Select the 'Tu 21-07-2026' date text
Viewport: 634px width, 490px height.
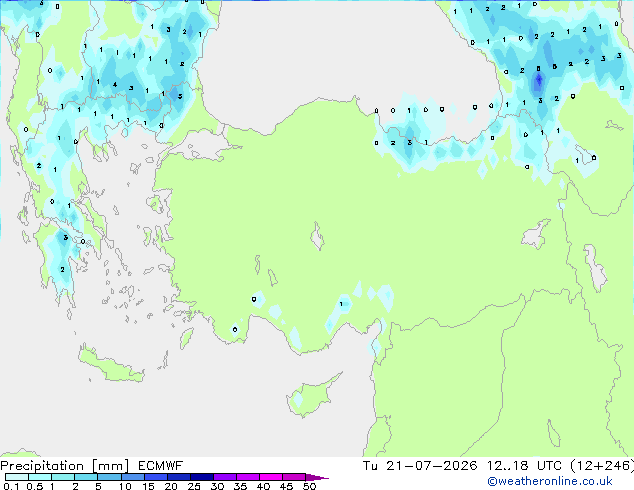click(420, 466)
